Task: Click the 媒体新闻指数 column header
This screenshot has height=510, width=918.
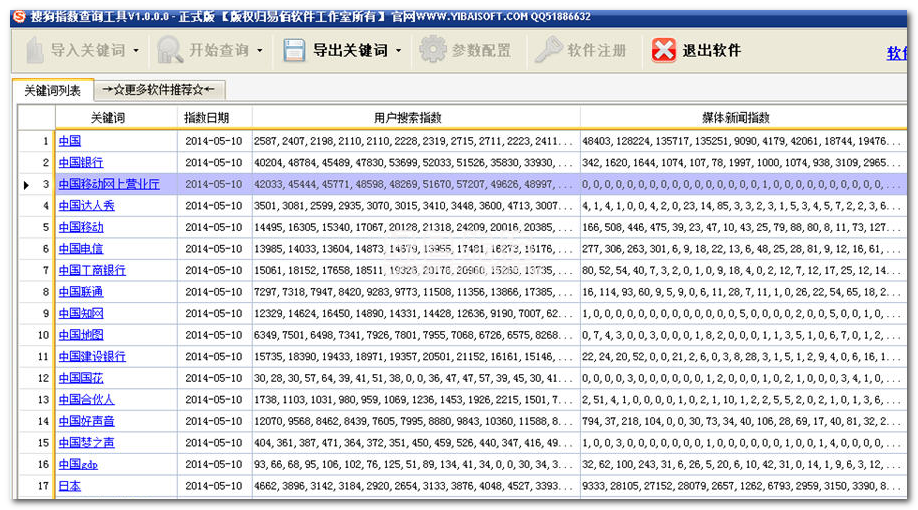Action: click(744, 118)
